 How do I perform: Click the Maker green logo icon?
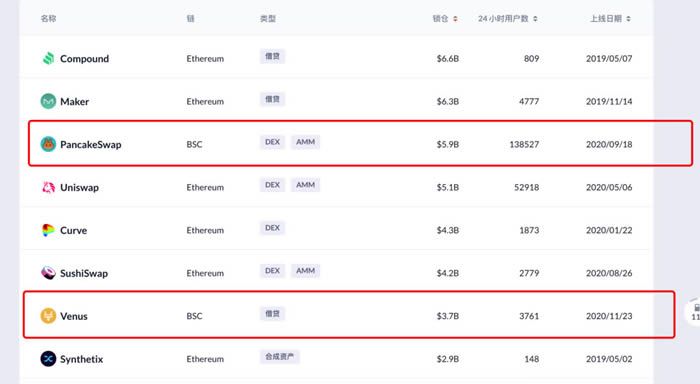click(x=48, y=101)
